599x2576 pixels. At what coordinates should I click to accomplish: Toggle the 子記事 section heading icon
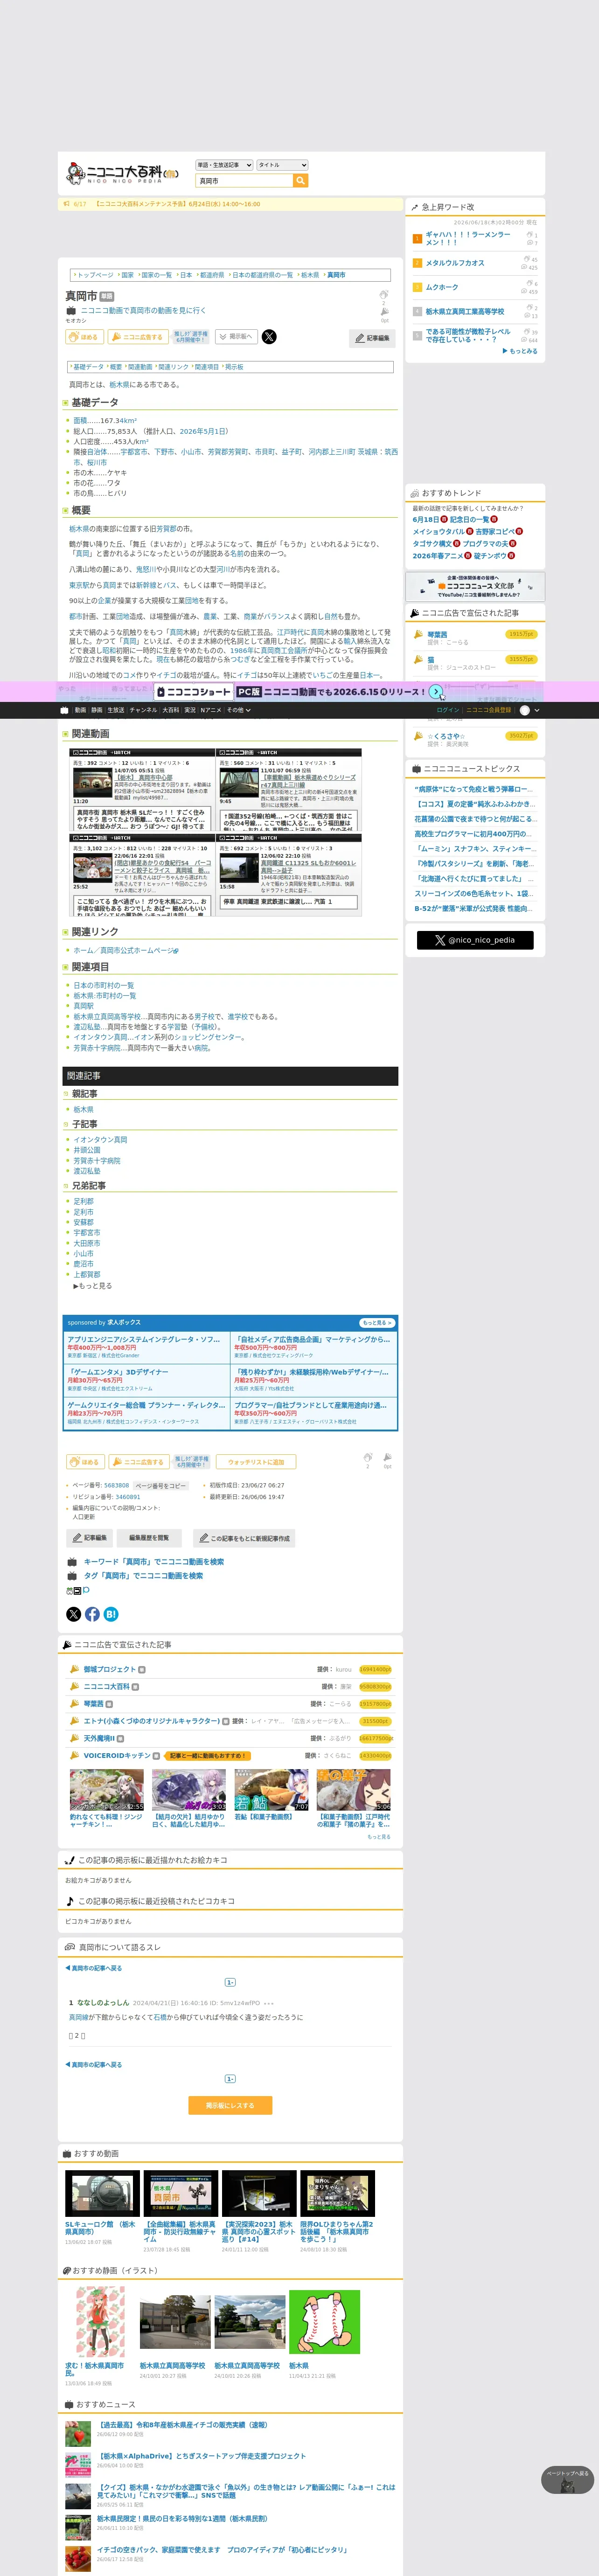(65, 1124)
